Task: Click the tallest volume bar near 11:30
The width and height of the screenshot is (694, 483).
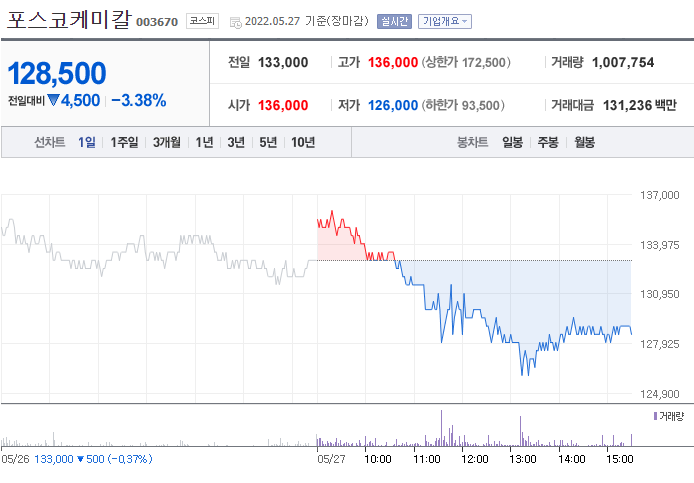Action: (441, 428)
